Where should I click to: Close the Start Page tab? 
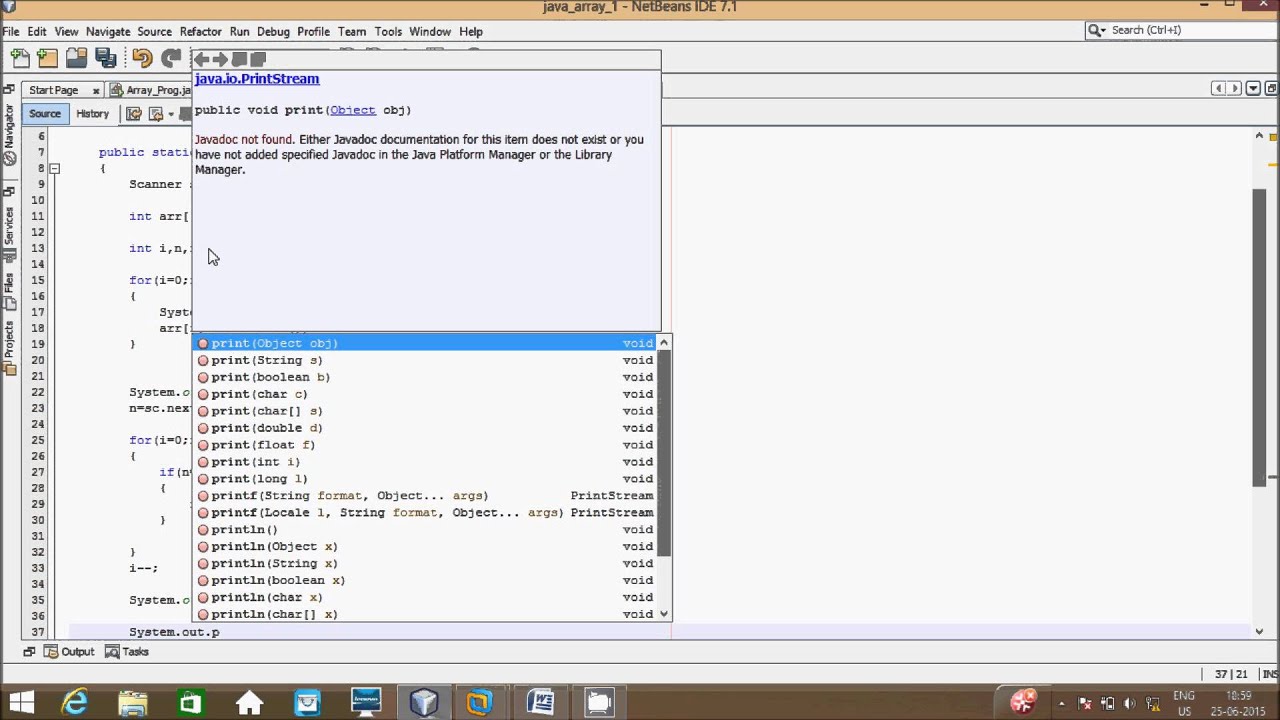coord(96,90)
